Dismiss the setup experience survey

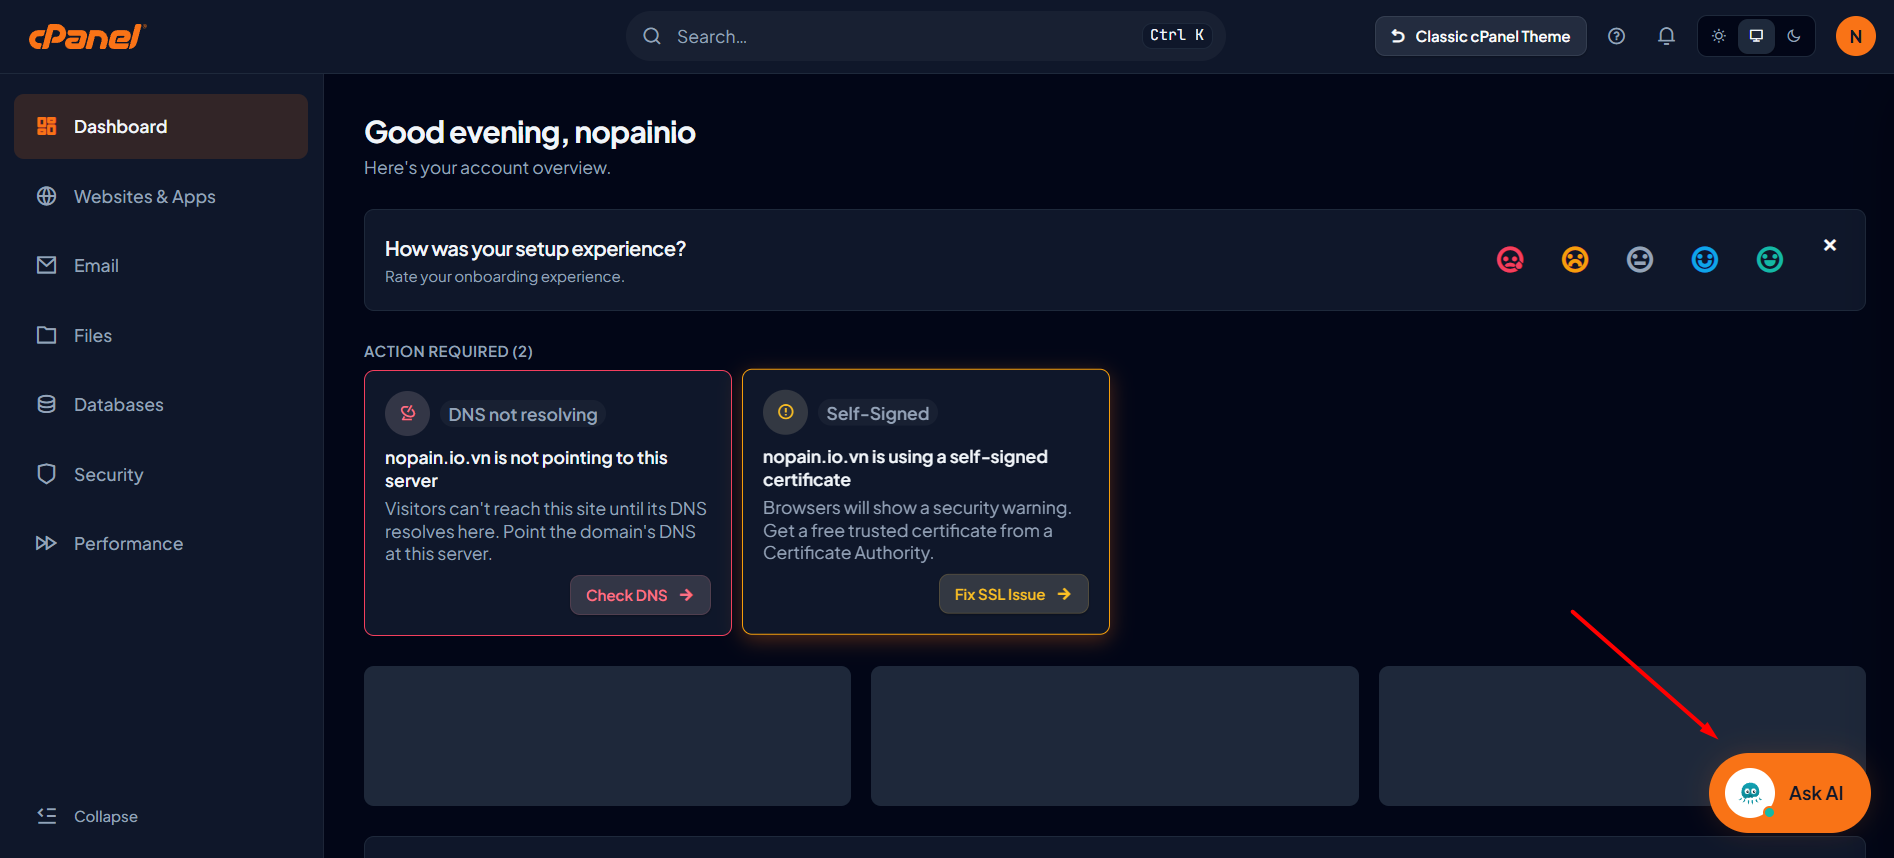pos(1830,245)
